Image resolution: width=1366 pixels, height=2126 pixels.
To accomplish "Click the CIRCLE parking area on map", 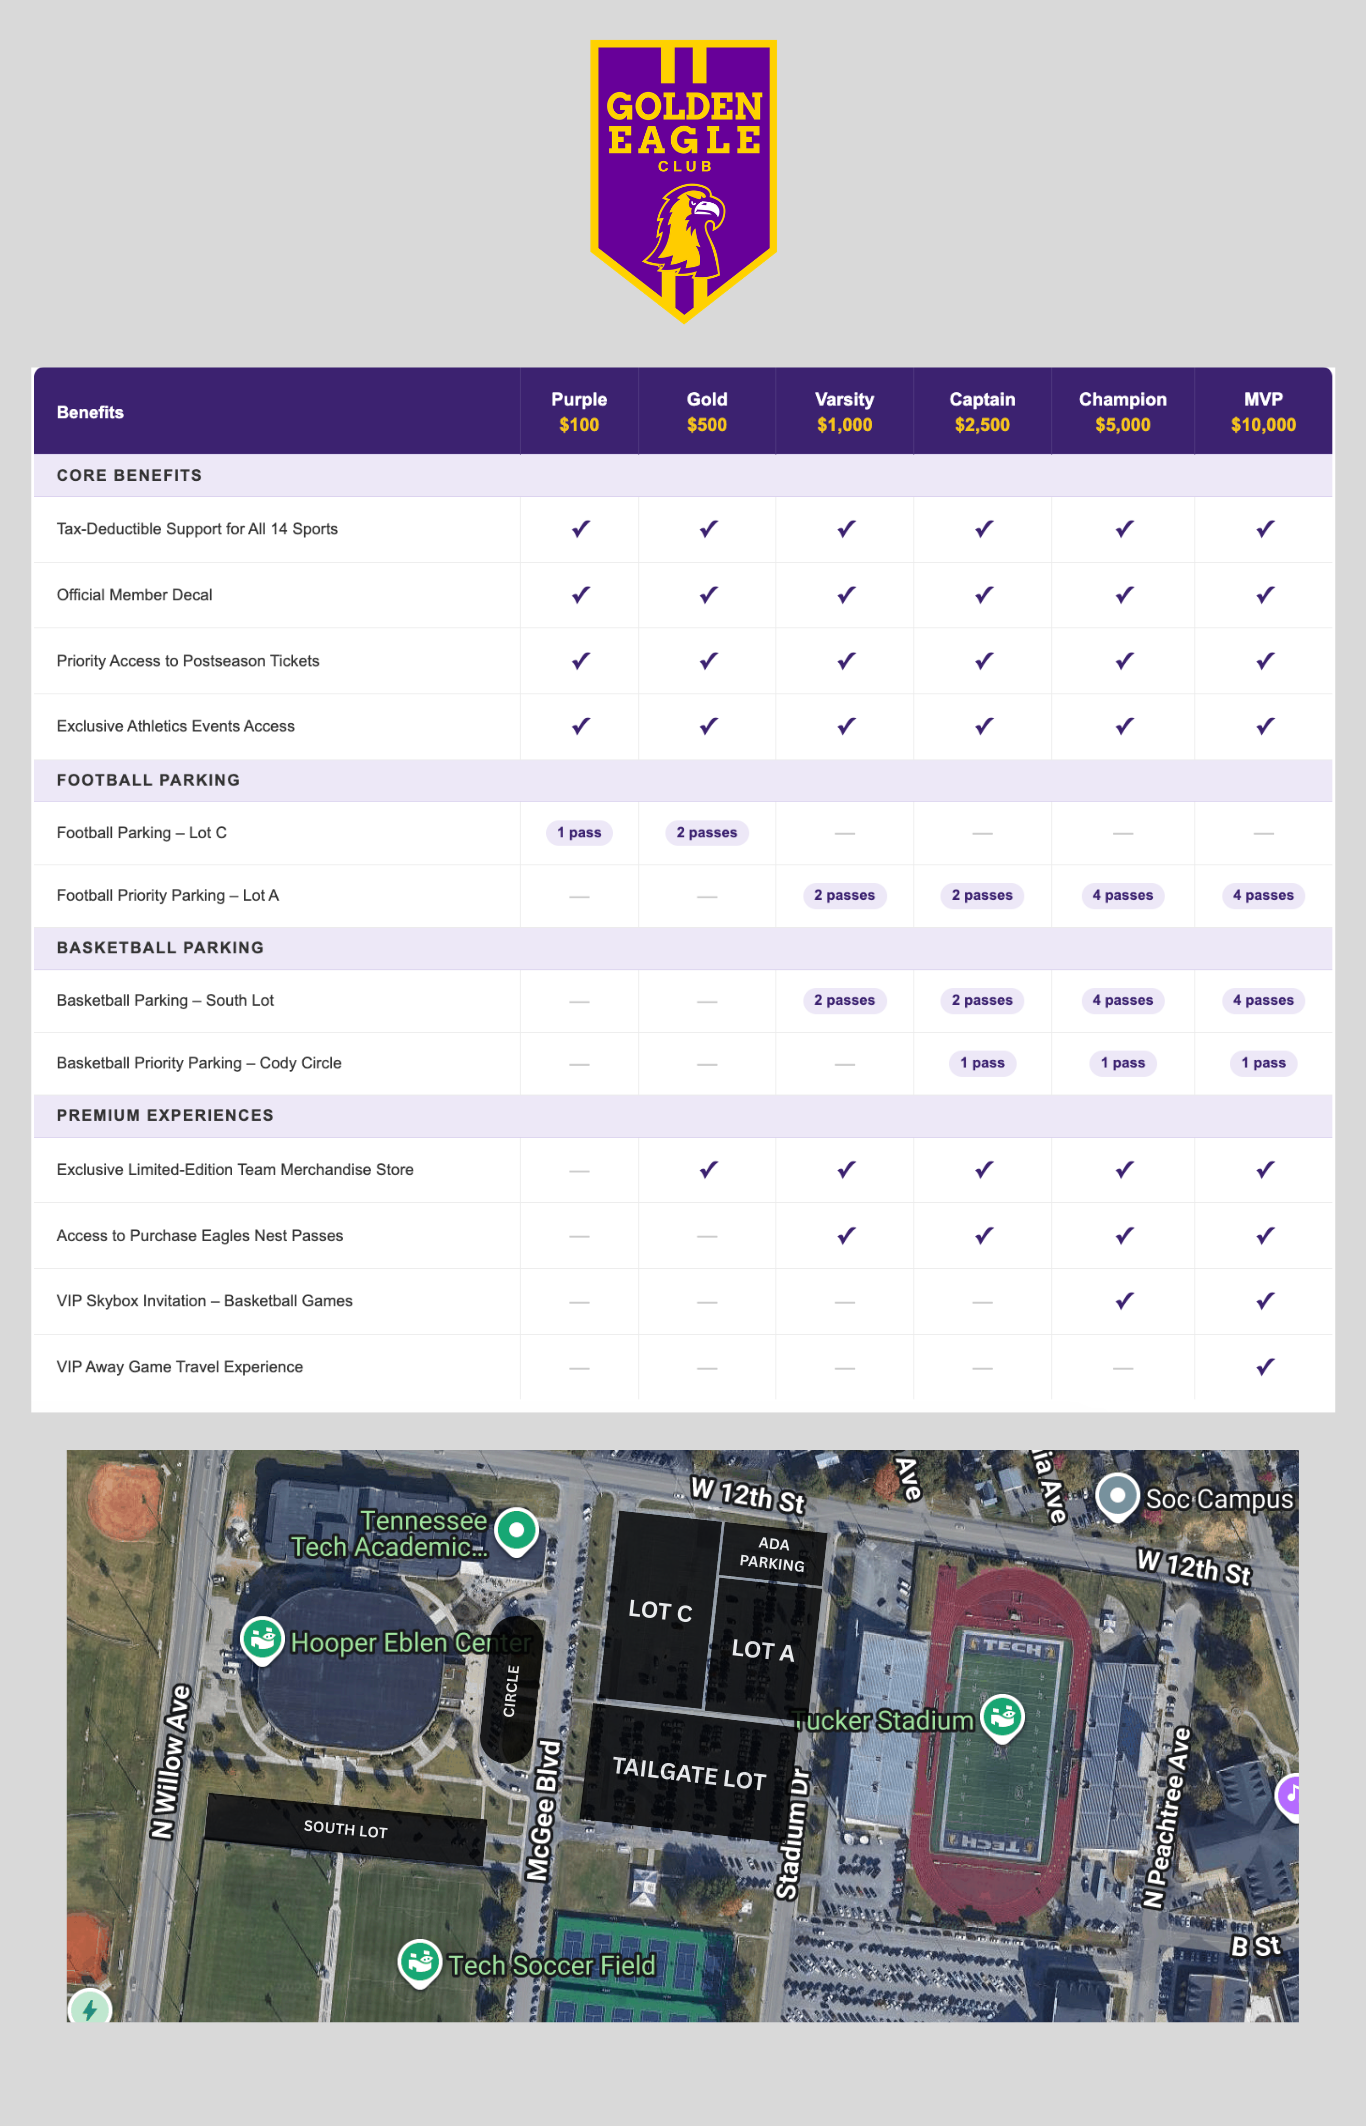I will pos(511,1690).
